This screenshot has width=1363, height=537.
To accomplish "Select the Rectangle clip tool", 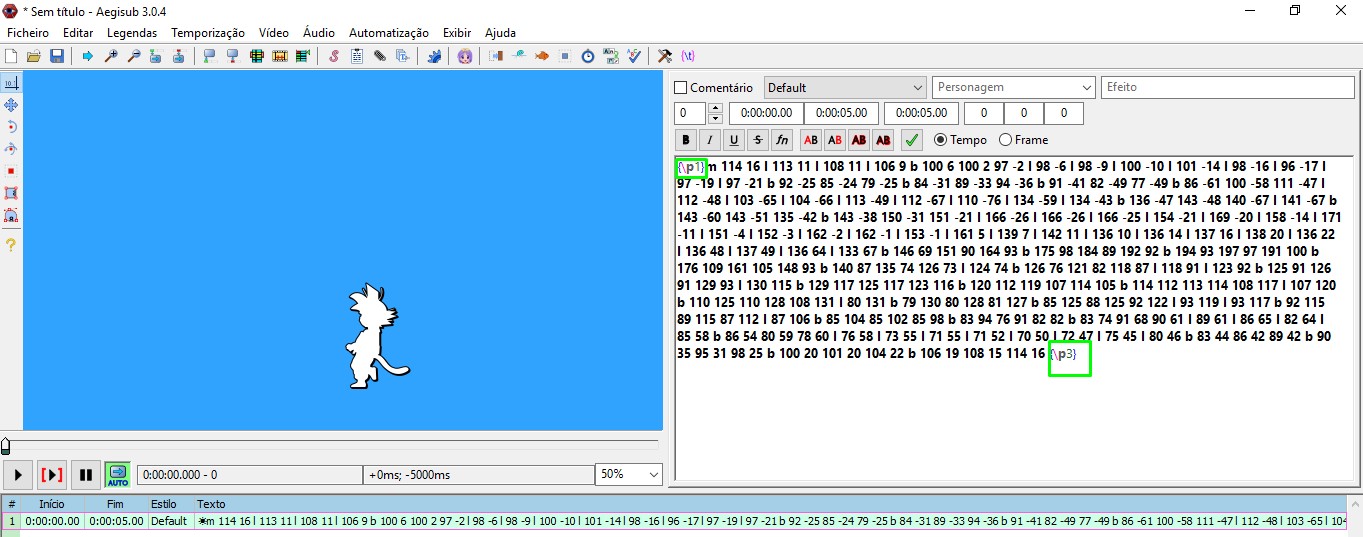I will (11, 192).
